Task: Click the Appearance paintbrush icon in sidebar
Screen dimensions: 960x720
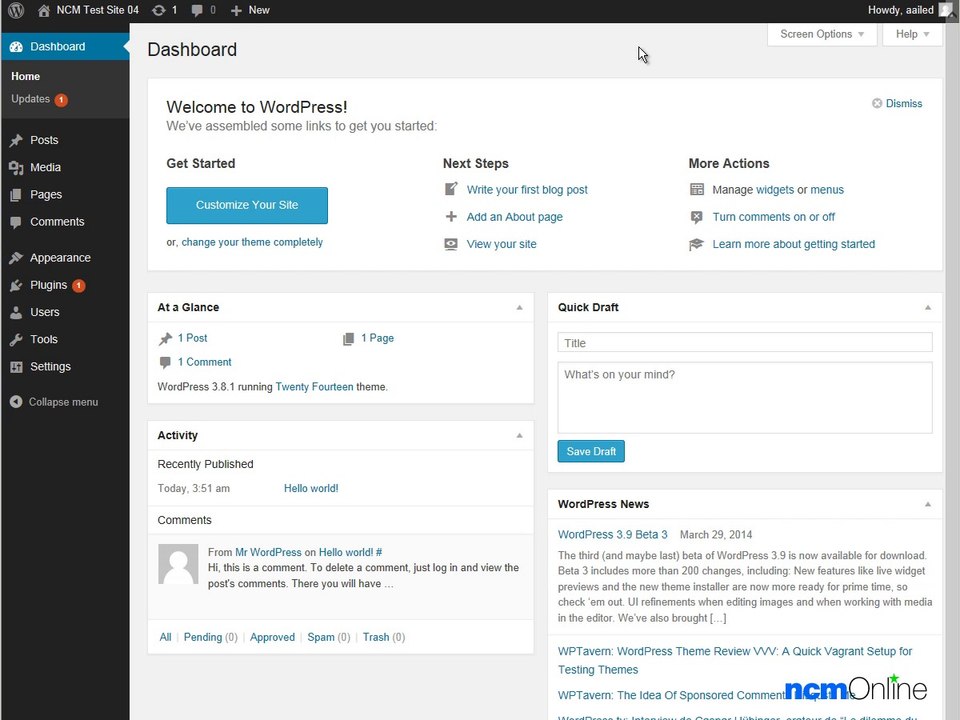Action: 16,258
